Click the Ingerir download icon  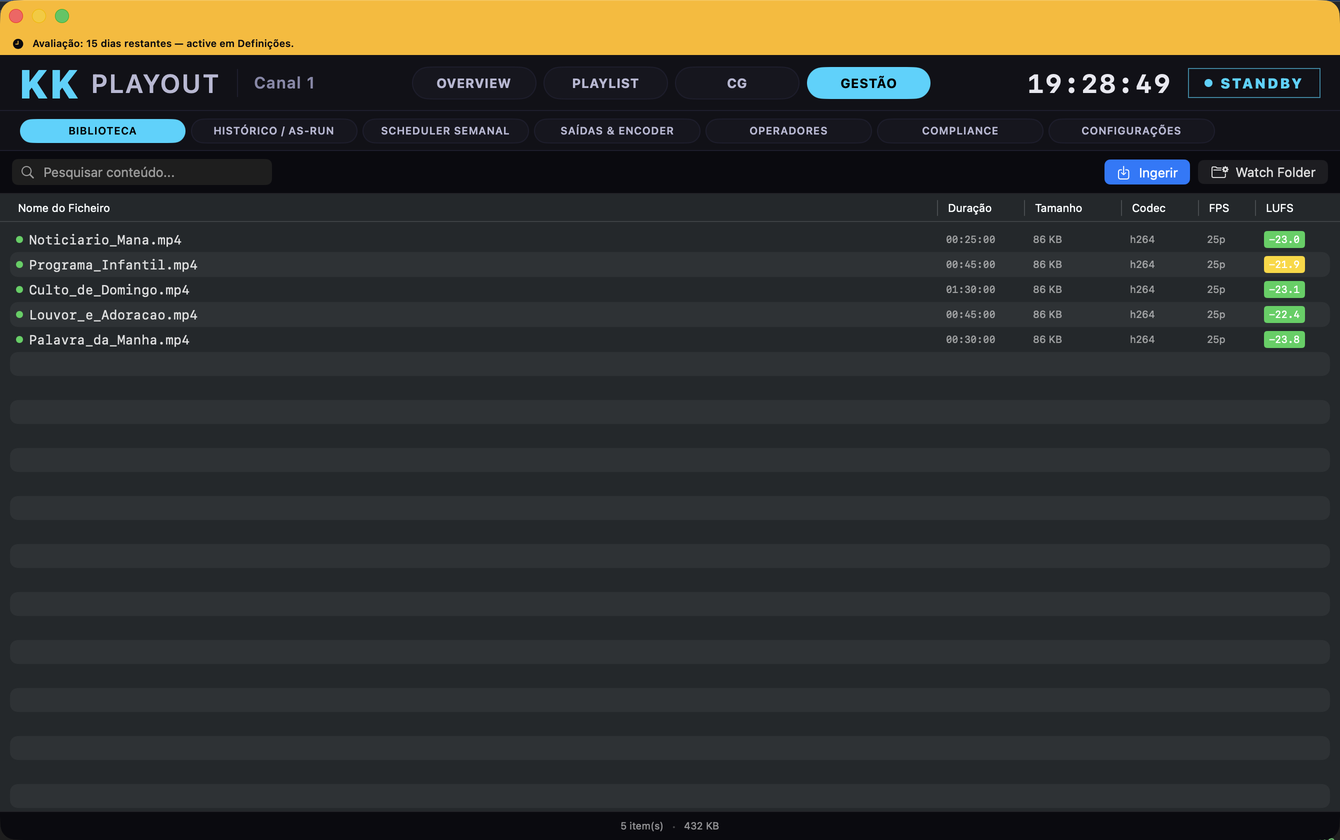click(1123, 173)
